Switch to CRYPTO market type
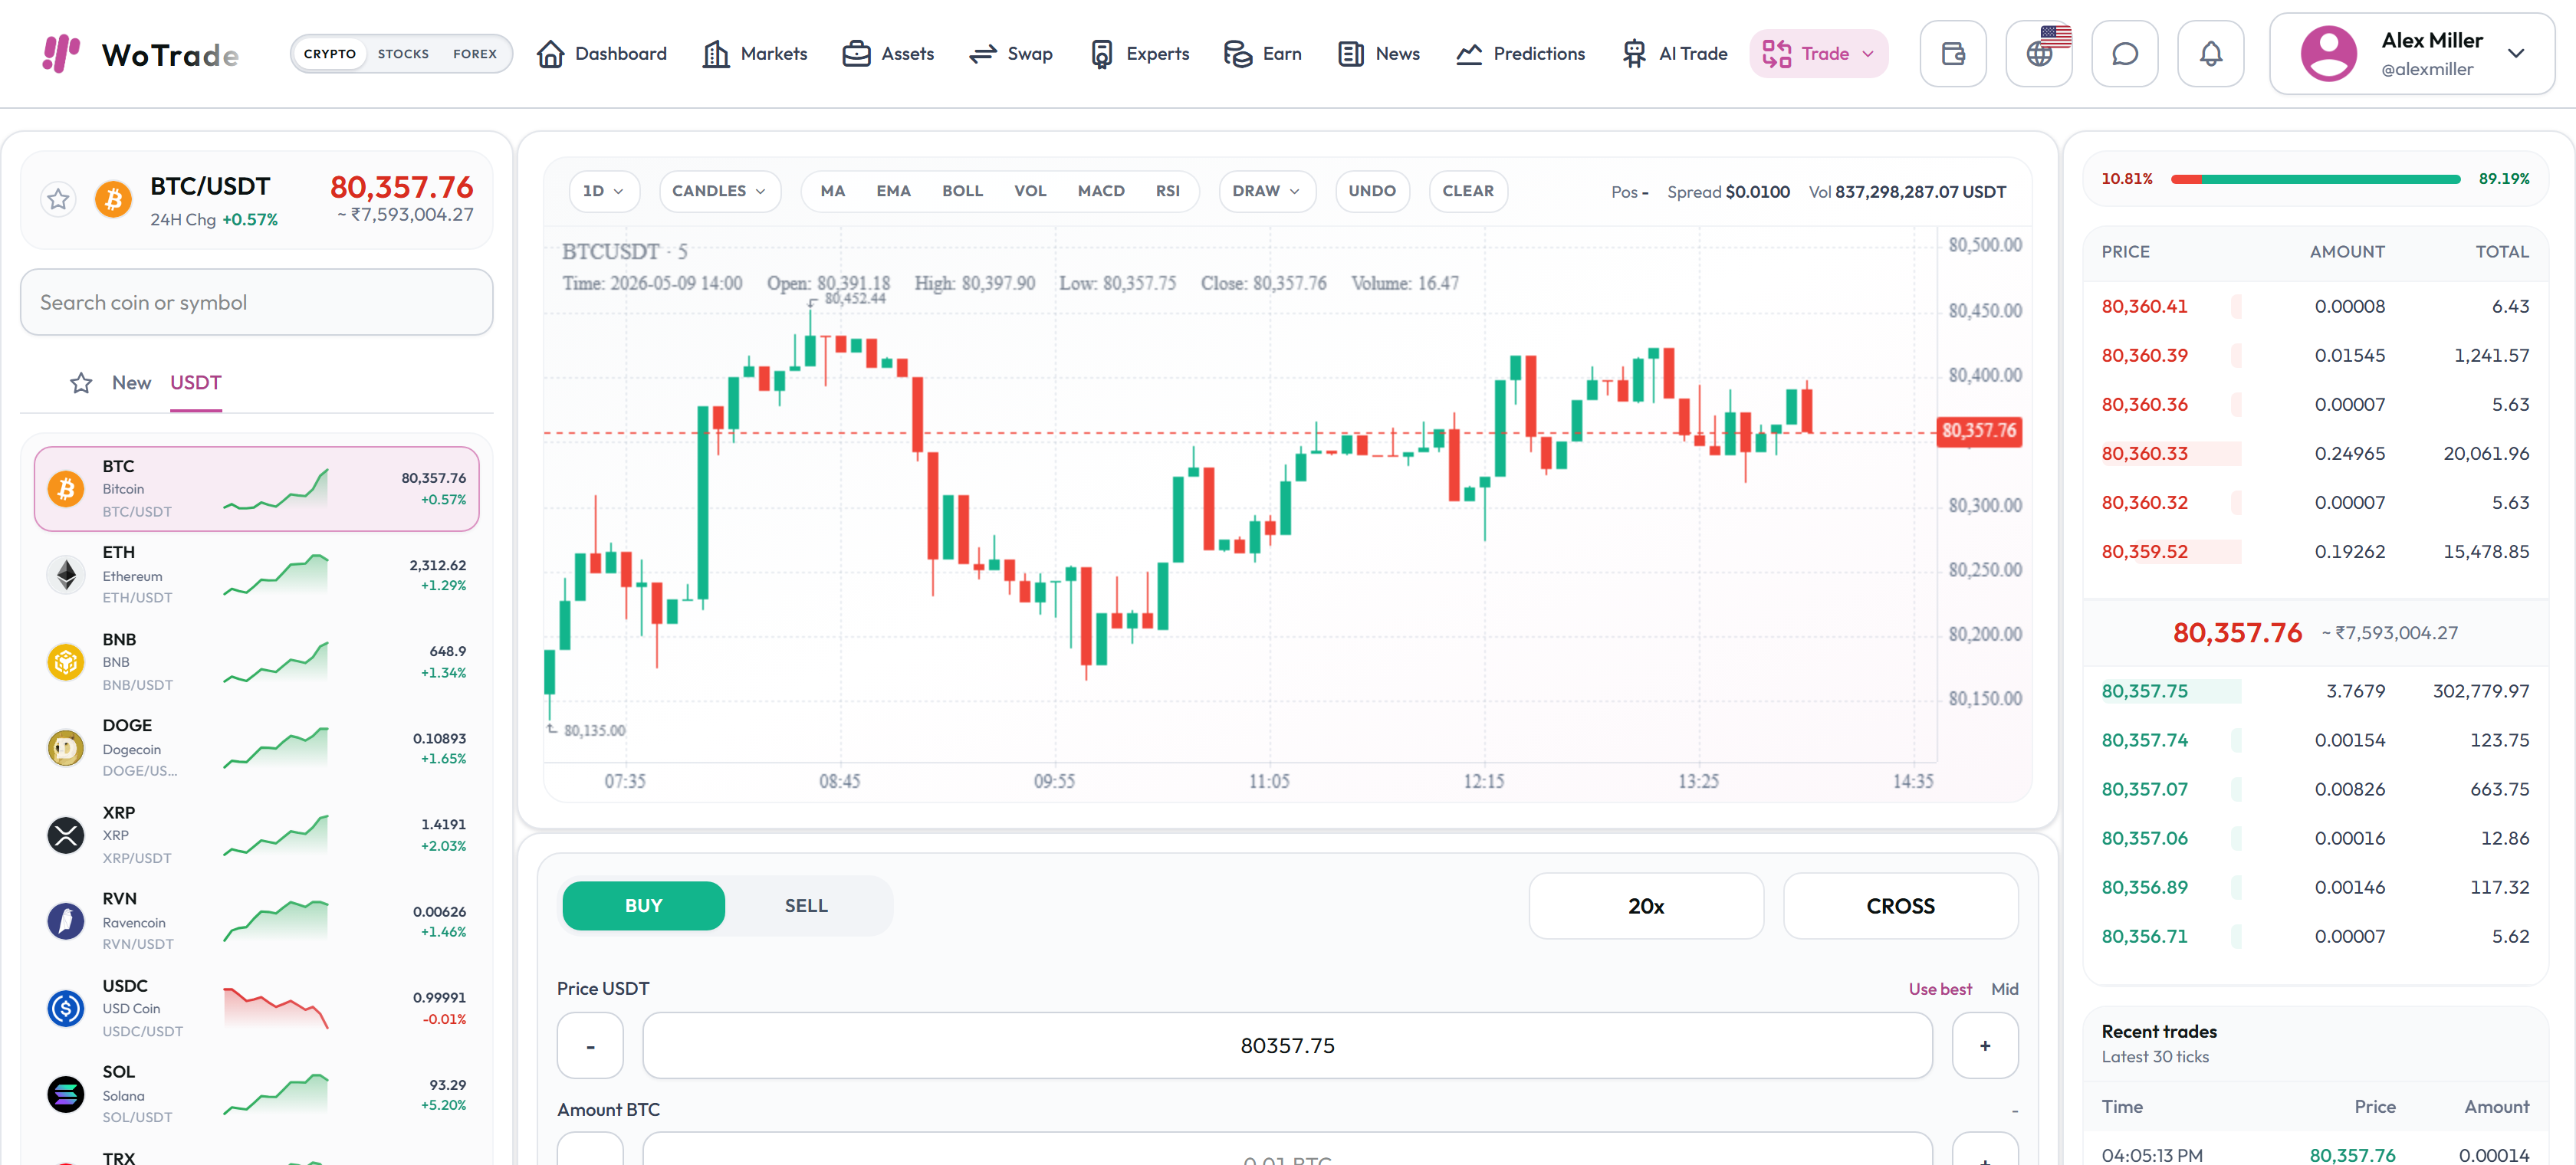Image resolution: width=2576 pixels, height=1165 pixels. coord(330,54)
